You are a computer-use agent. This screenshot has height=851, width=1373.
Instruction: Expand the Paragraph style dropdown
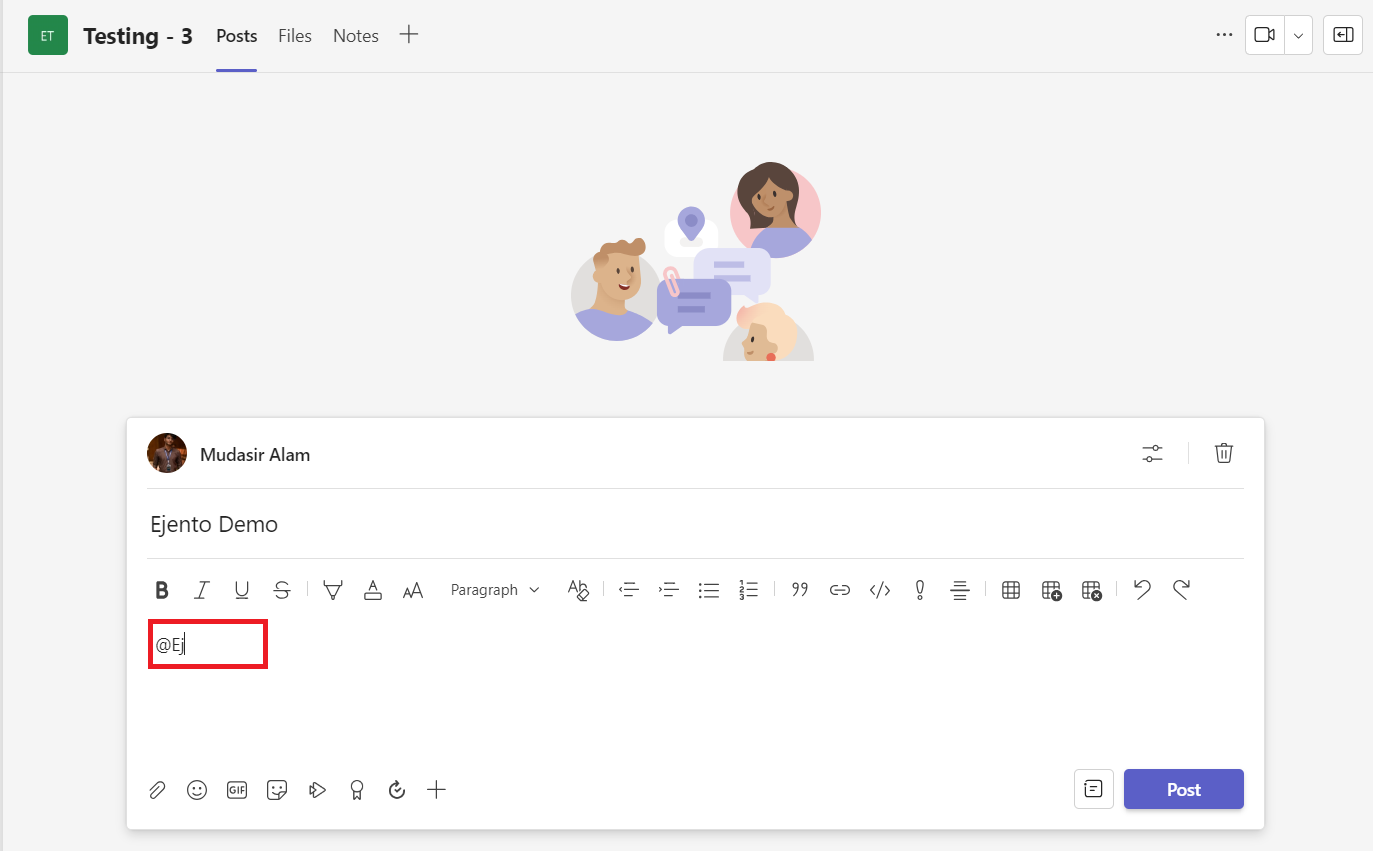click(495, 590)
